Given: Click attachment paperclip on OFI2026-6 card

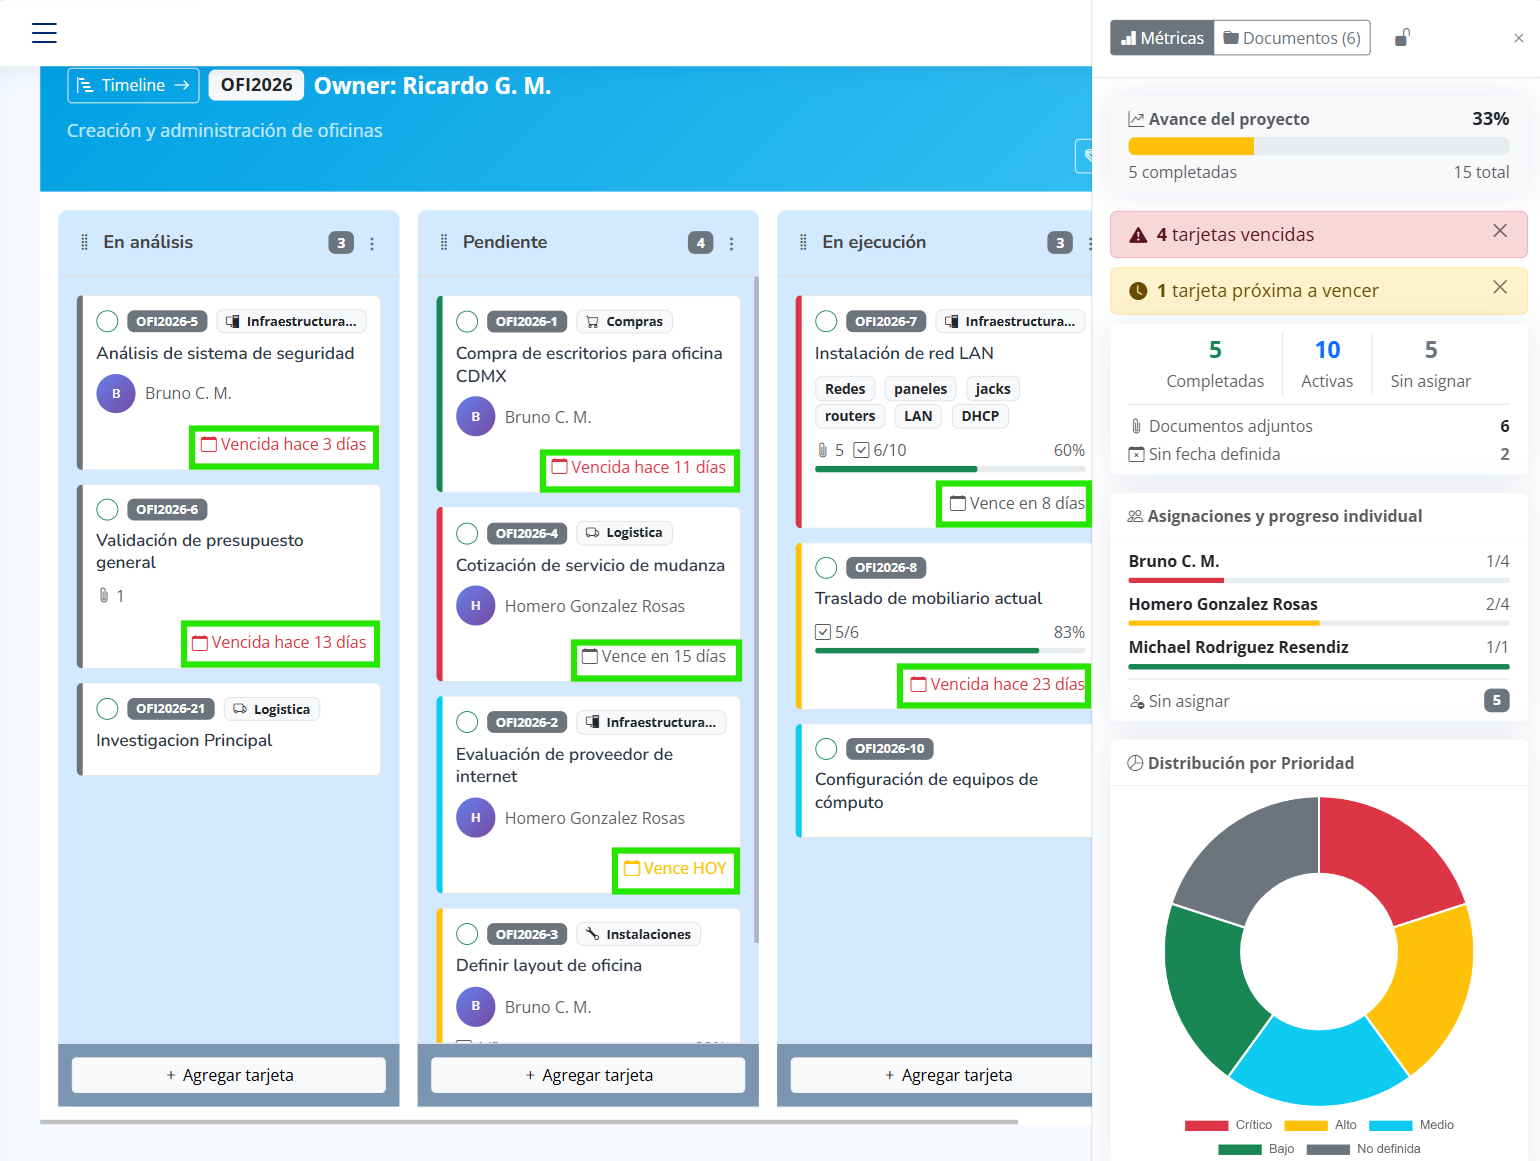Looking at the screenshot, I should pos(104,596).
